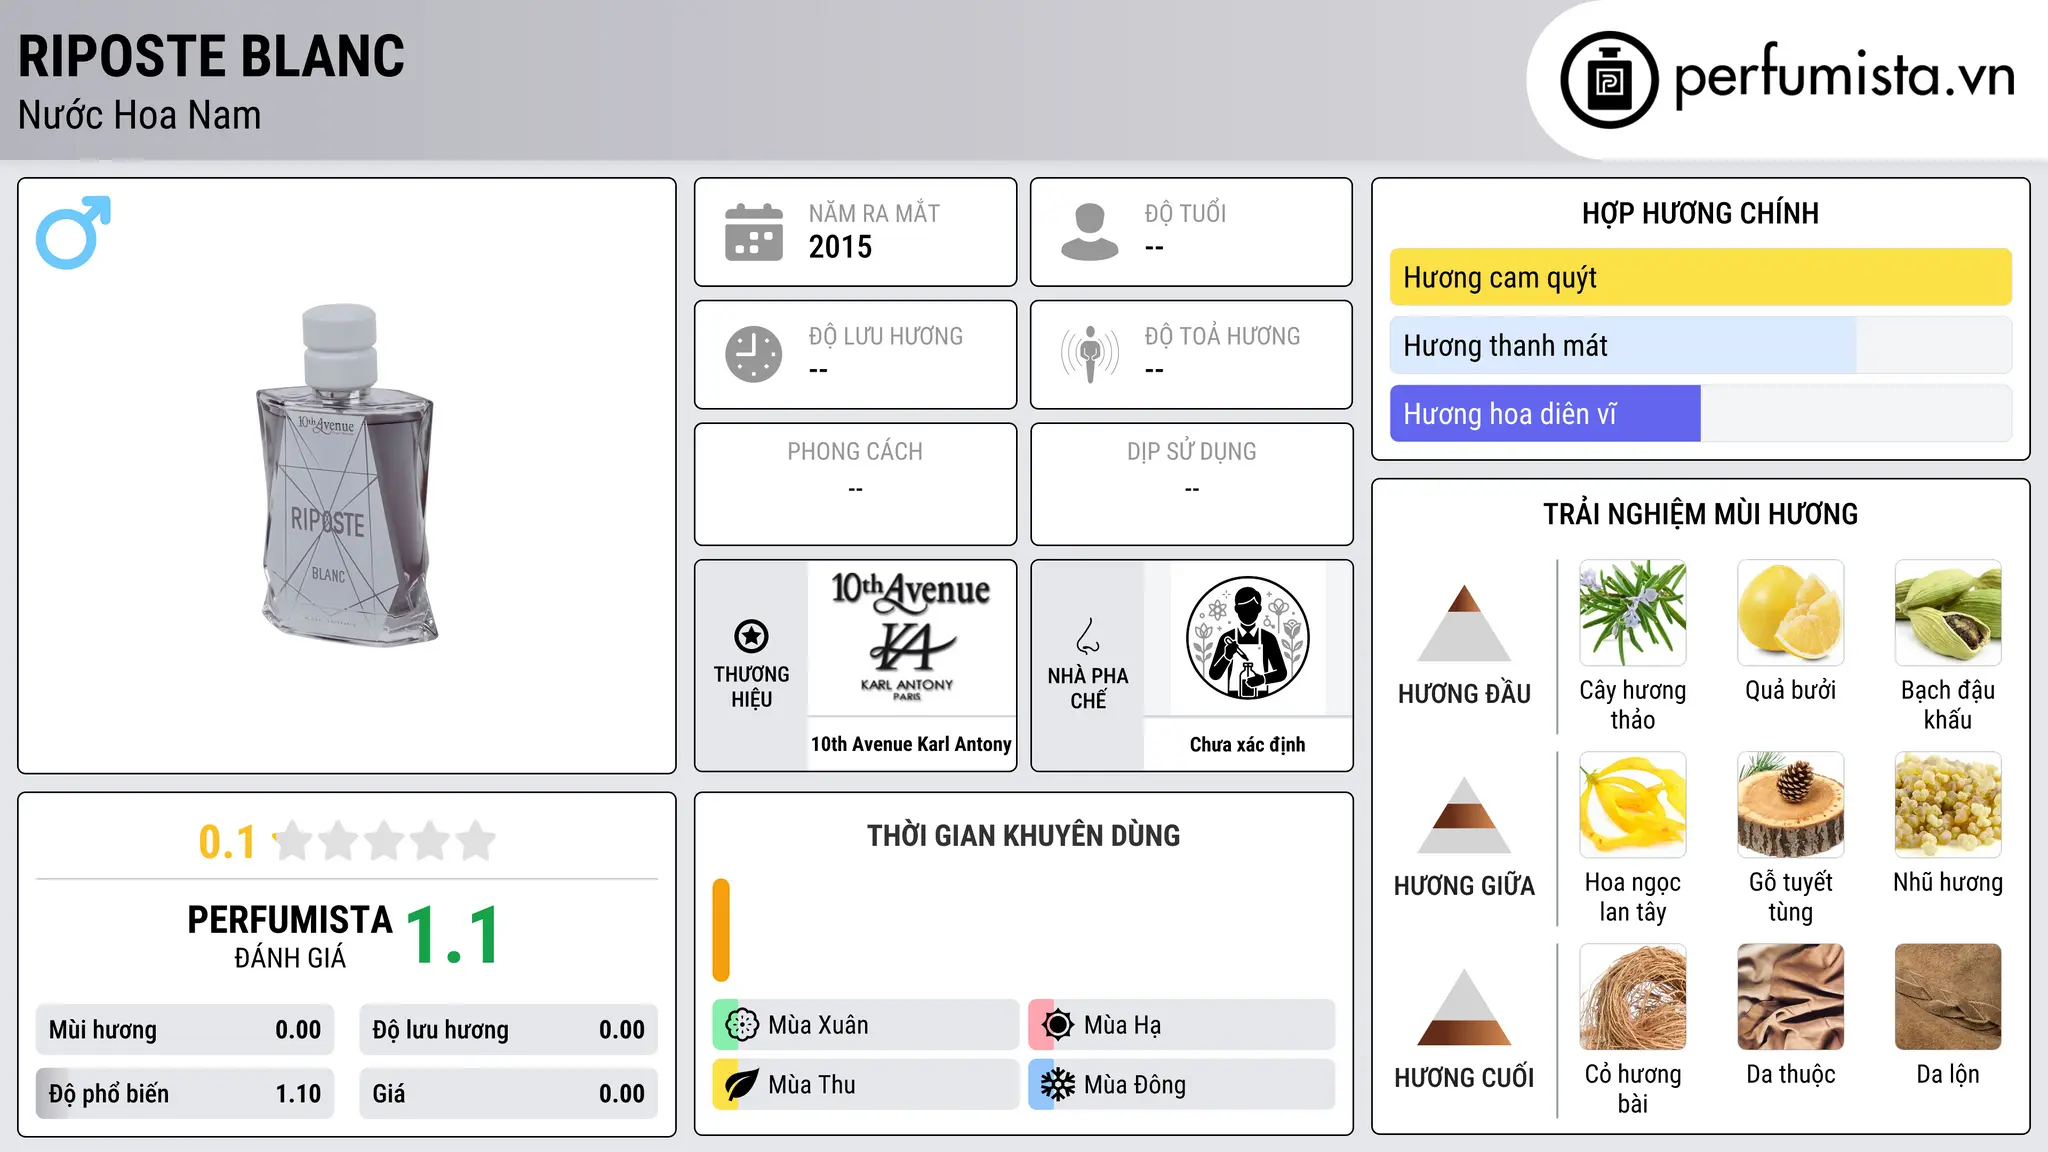Click the nose icon above Nhà pha chế
This screenshot has height=1152, width=2048.
click(1088, 635)
